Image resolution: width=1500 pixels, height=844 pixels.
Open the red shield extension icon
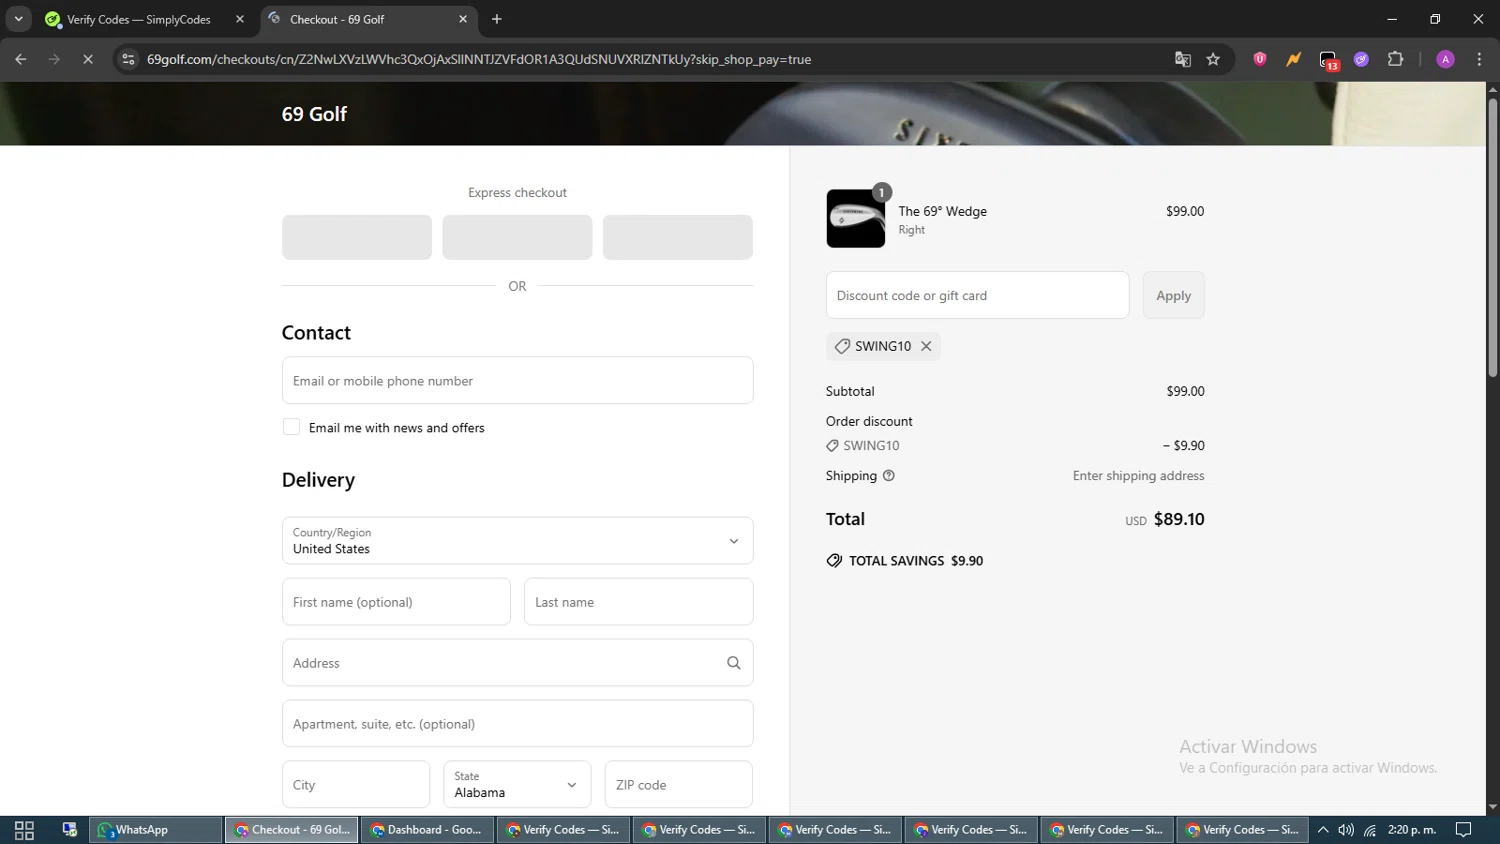point(1260,59)
